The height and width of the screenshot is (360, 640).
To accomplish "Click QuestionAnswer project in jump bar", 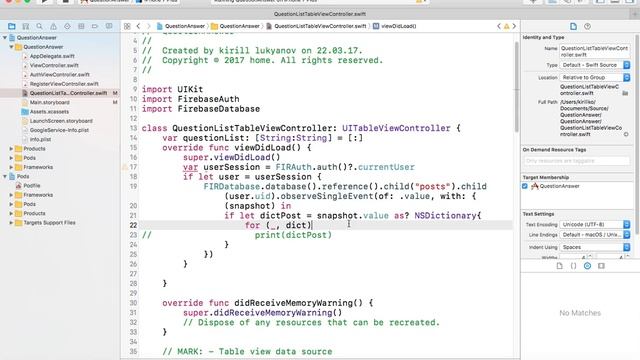I will click(181, 26).
